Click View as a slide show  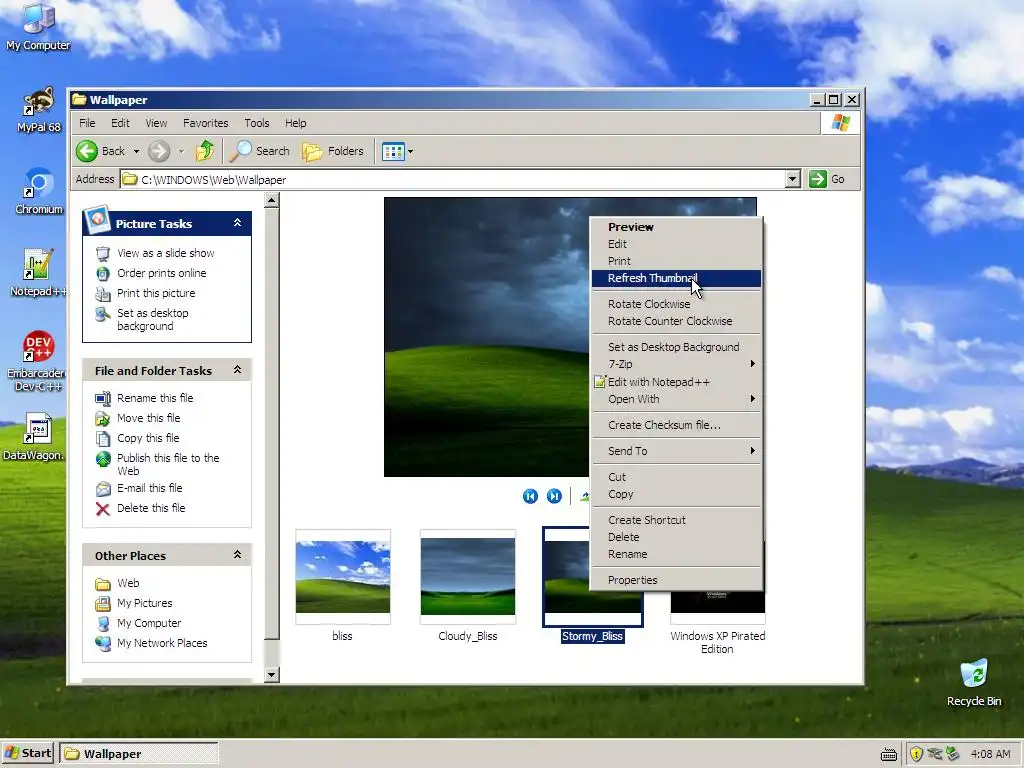pos(165,253)
